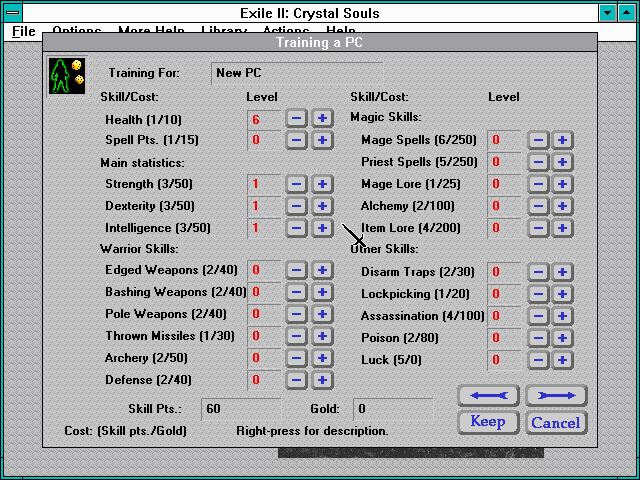Image resolution: width=640 pixels, height=480 pixels.
Task: Increase Defense skill level
Action: (322, 380)
